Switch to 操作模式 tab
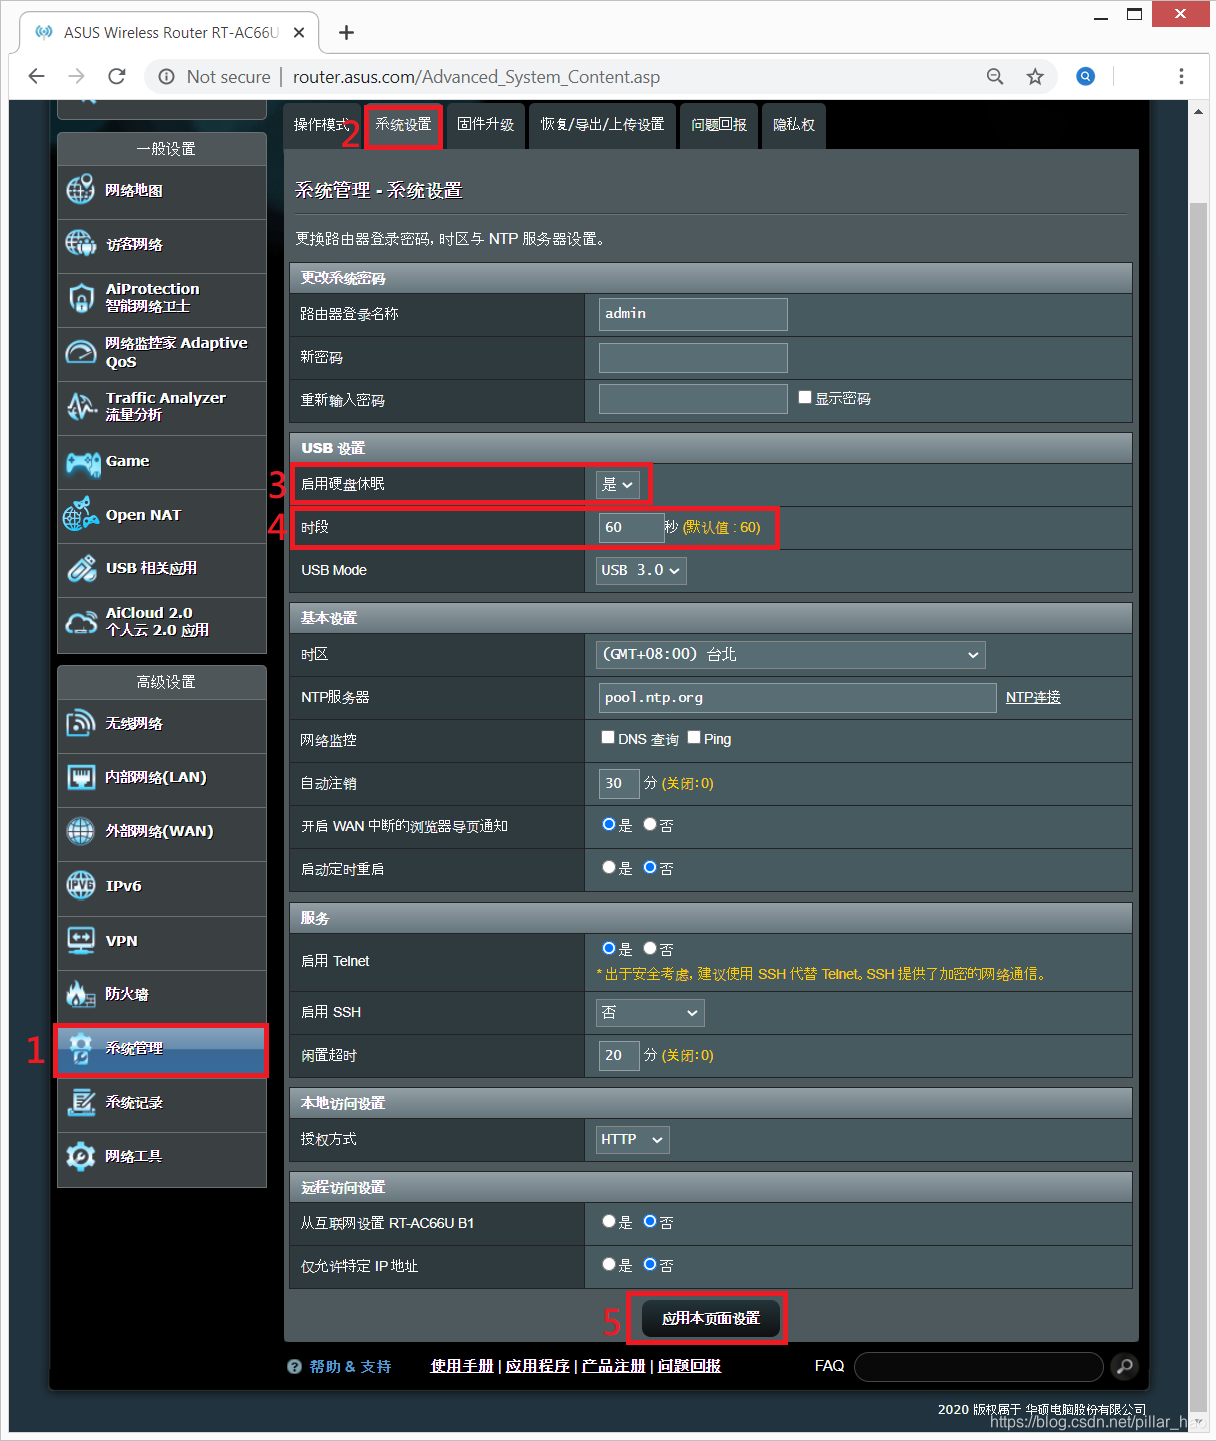 322,125
